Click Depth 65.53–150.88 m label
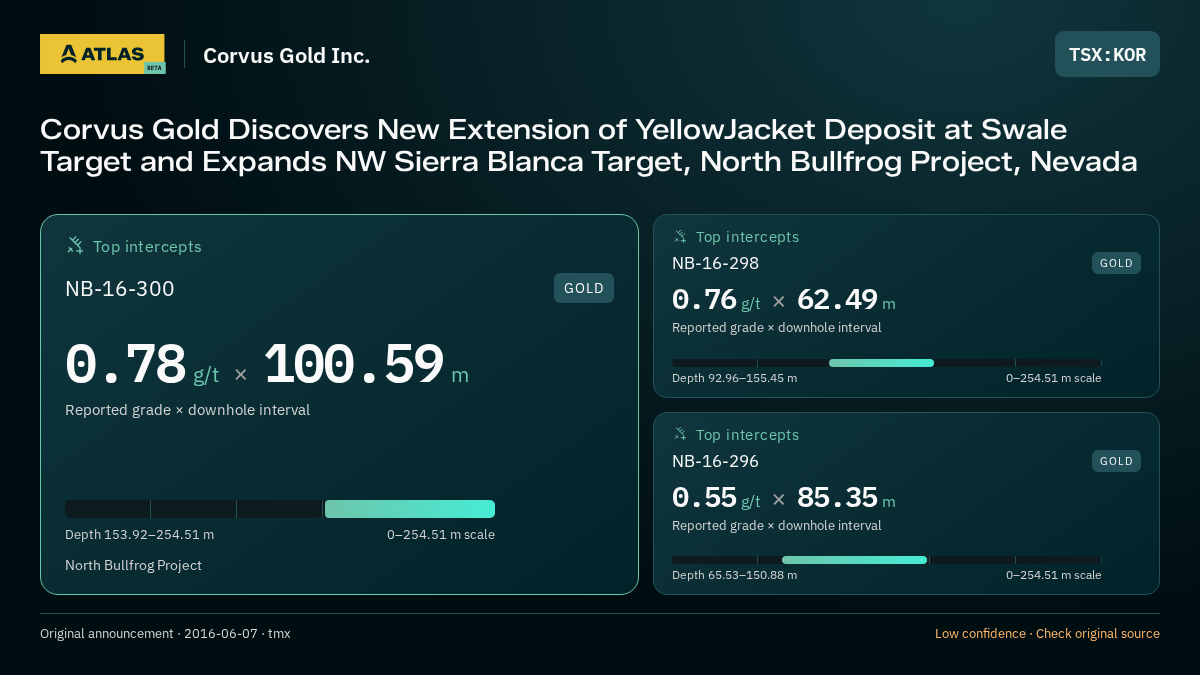 point(734,575)
